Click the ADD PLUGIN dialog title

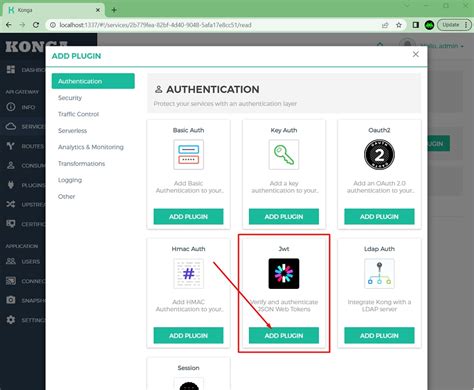[76, 56]
